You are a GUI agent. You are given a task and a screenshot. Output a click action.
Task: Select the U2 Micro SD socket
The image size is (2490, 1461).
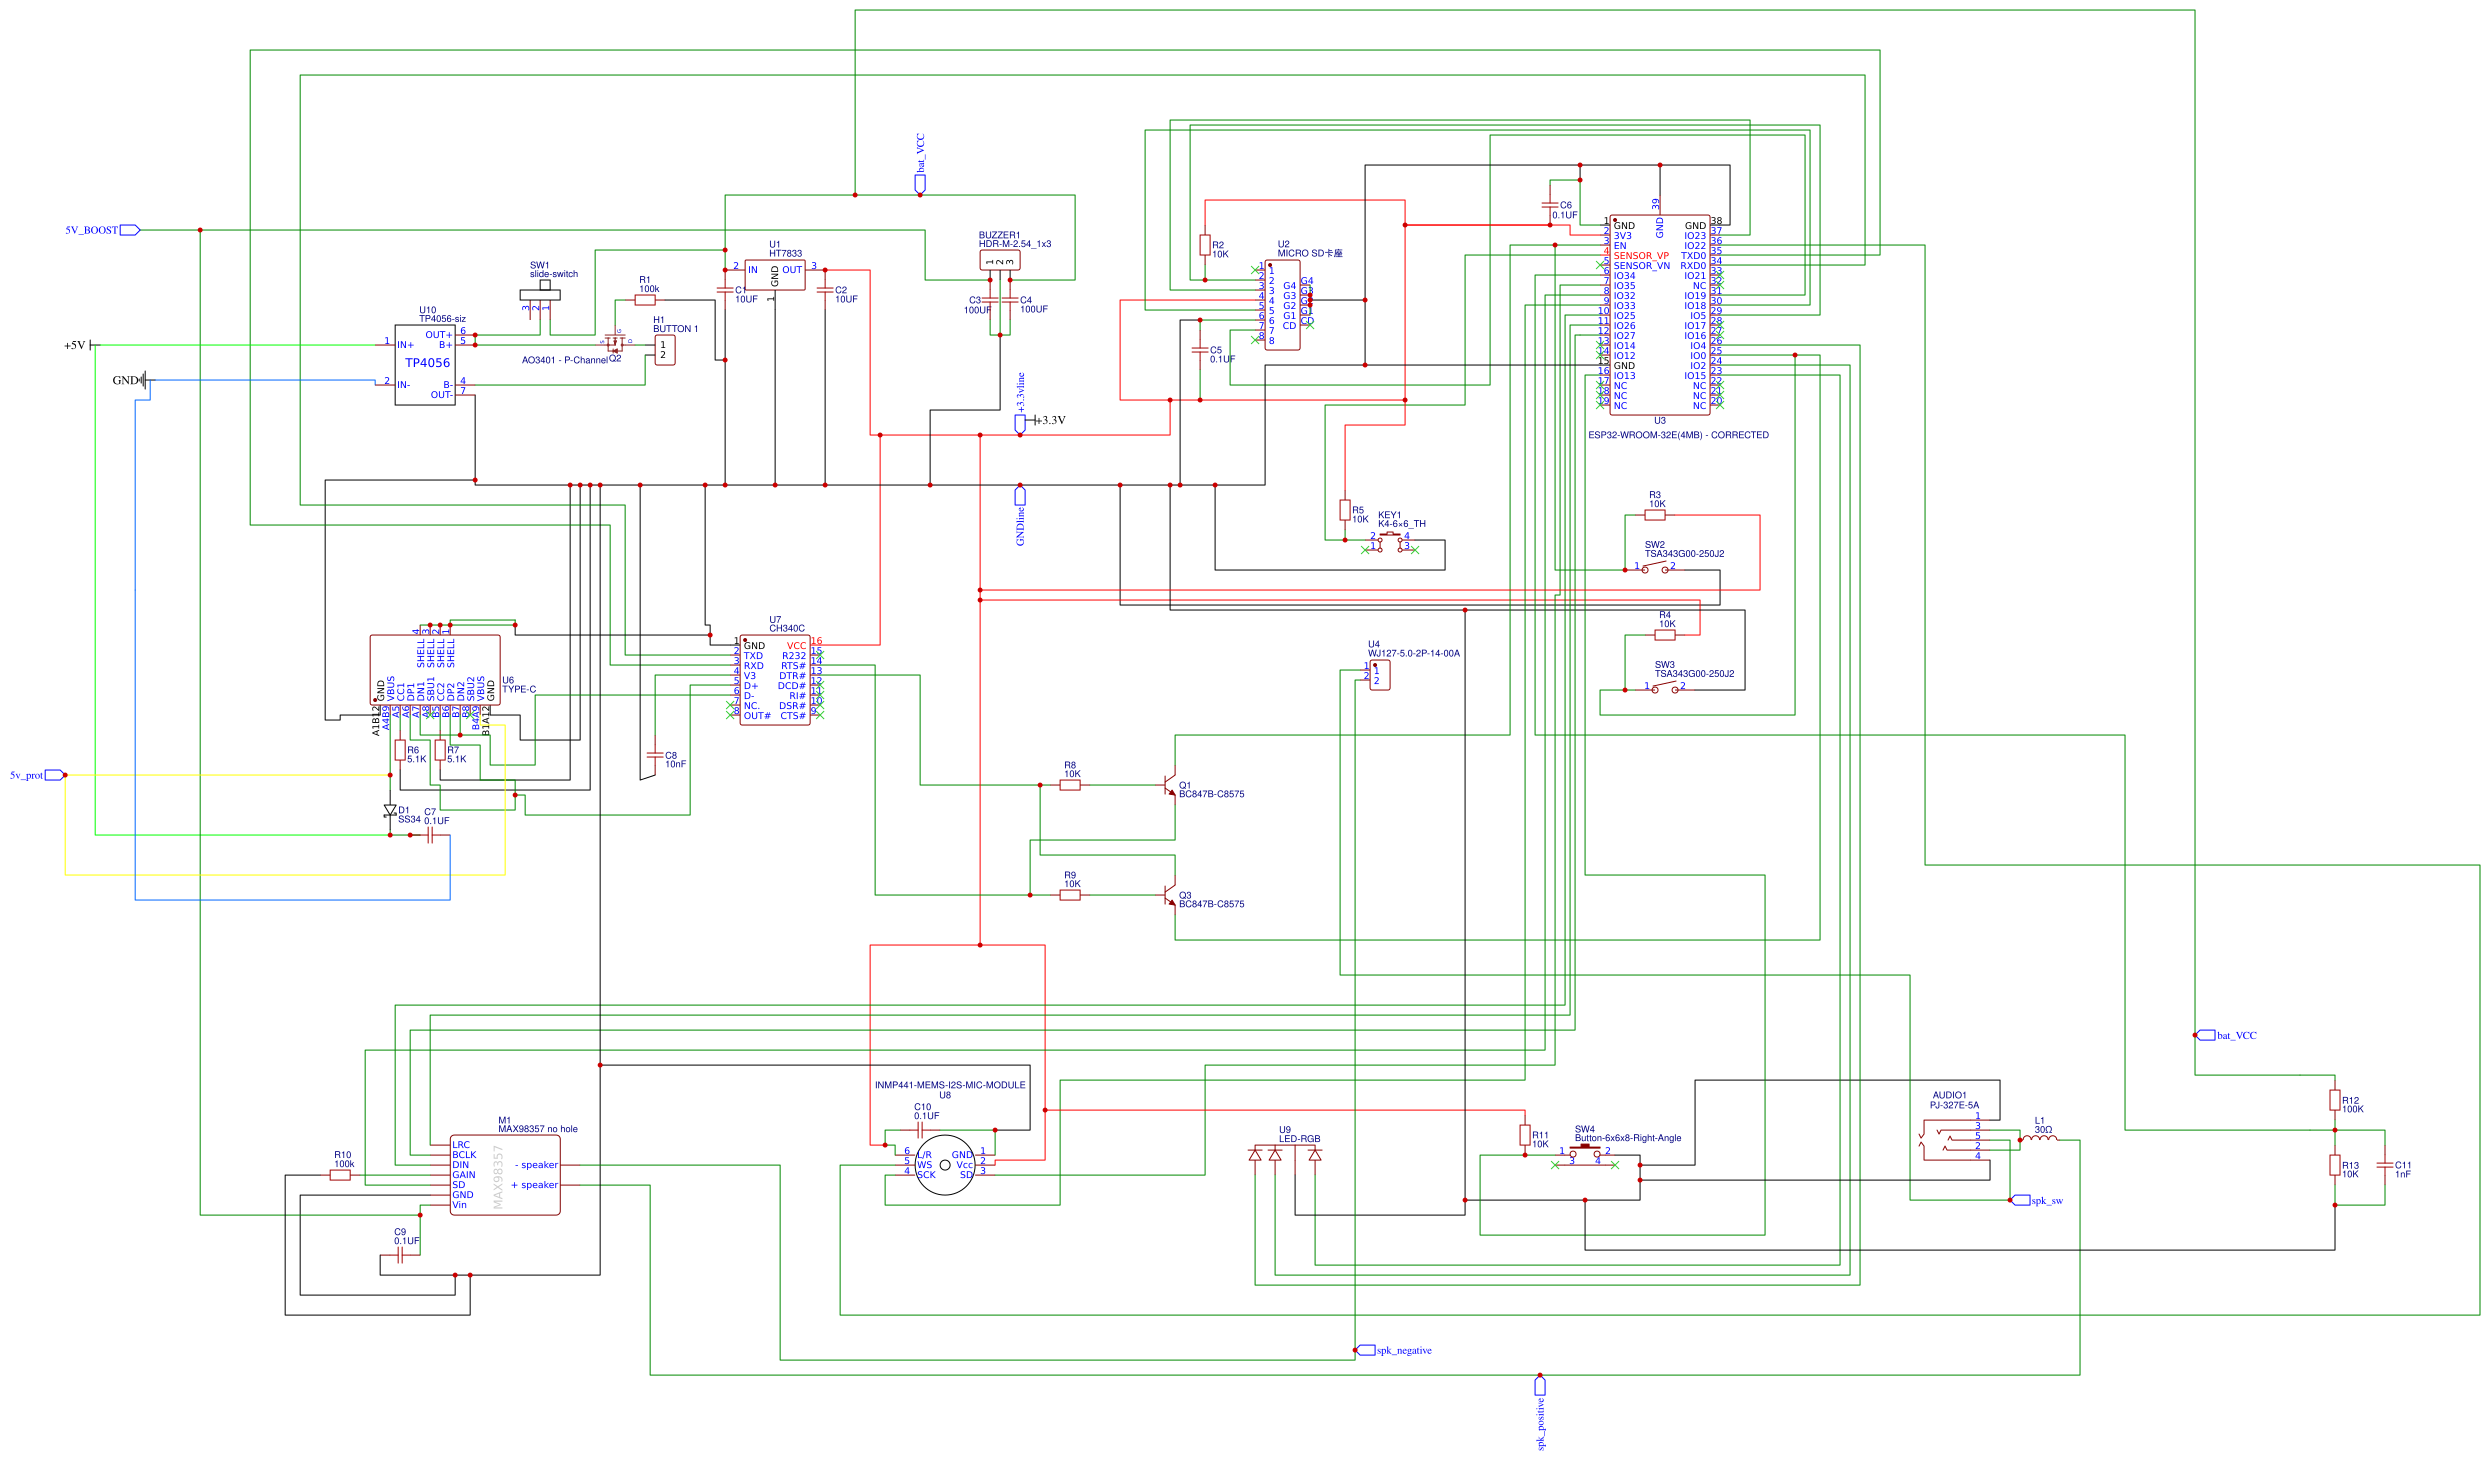pos(1283,305)
